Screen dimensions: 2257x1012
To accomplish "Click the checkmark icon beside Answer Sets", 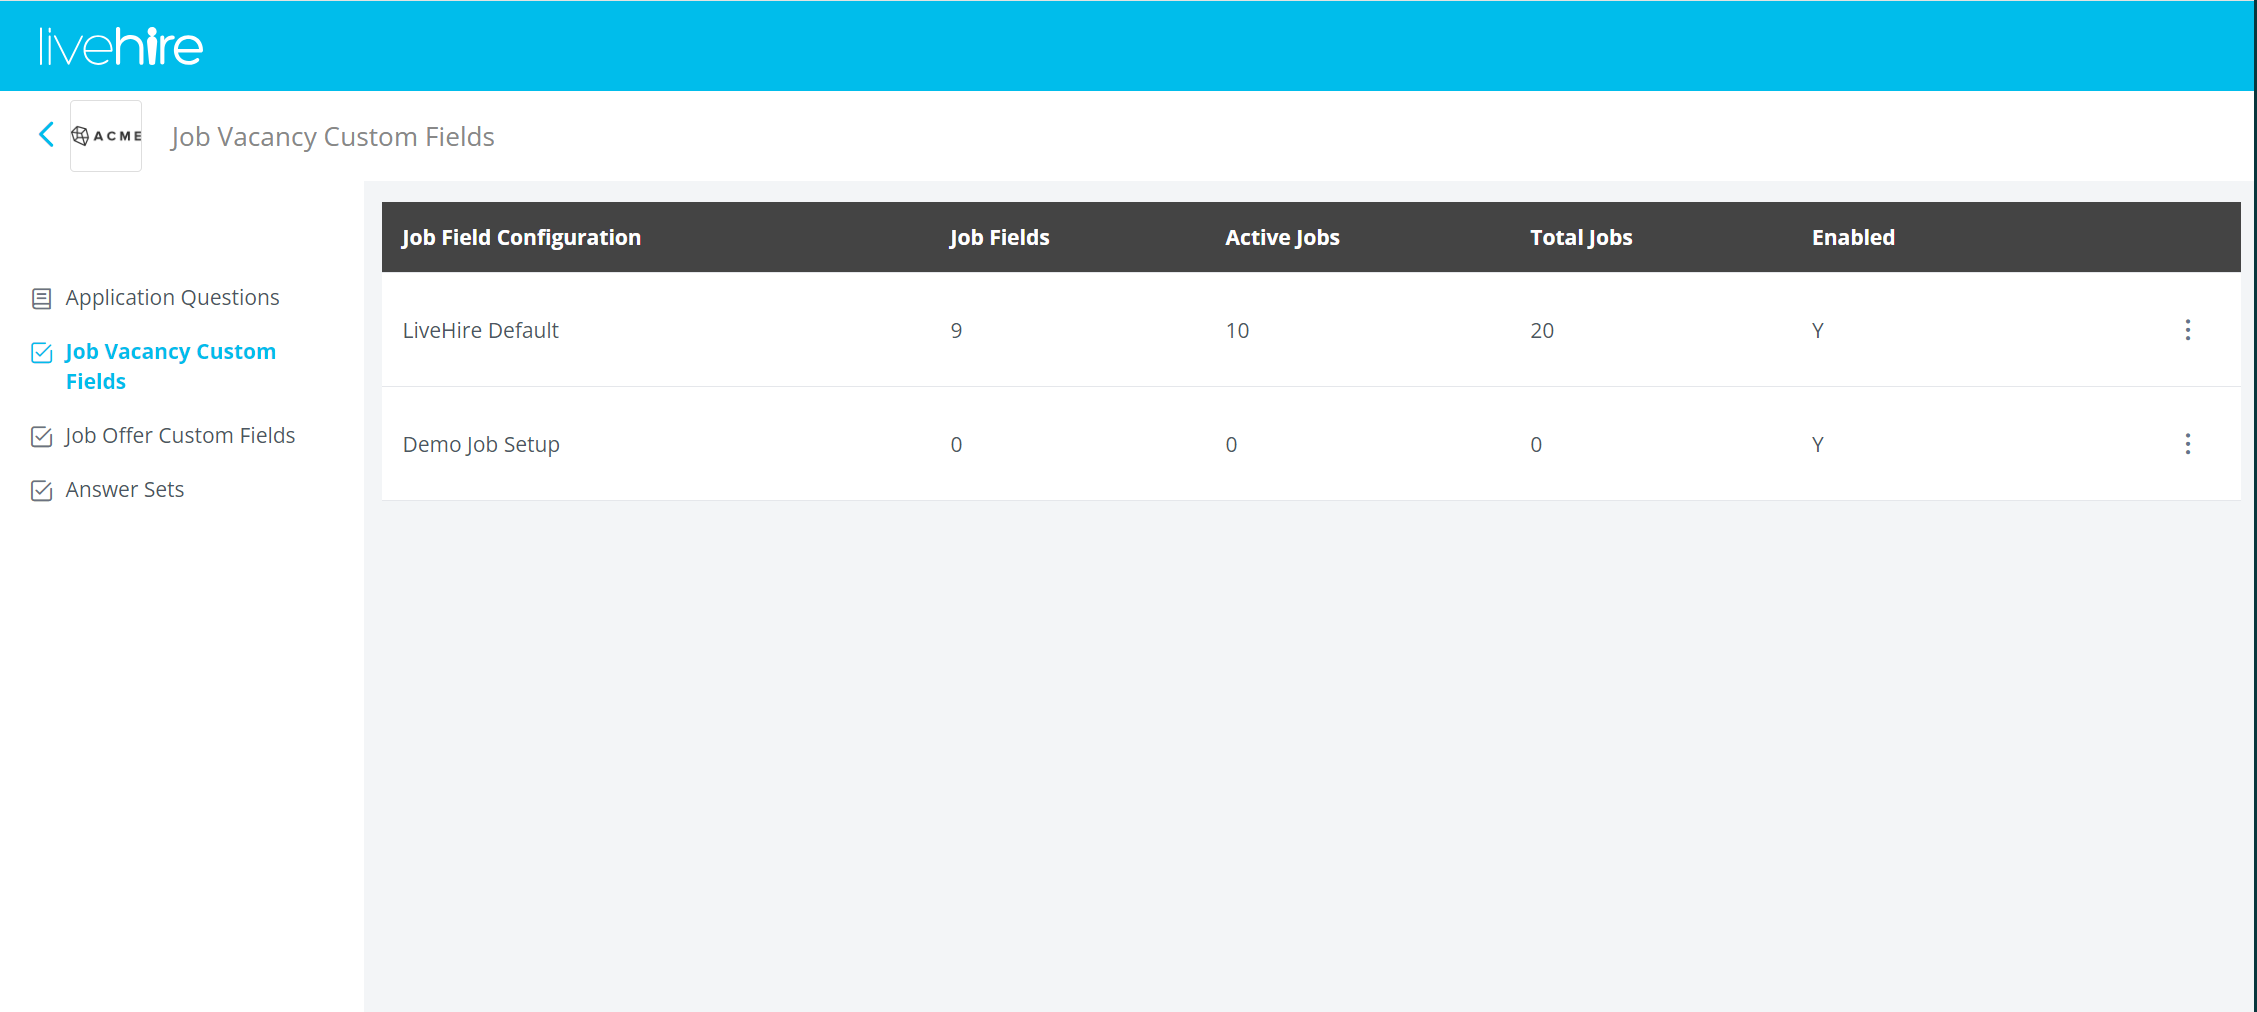I will tap(41, 490).
